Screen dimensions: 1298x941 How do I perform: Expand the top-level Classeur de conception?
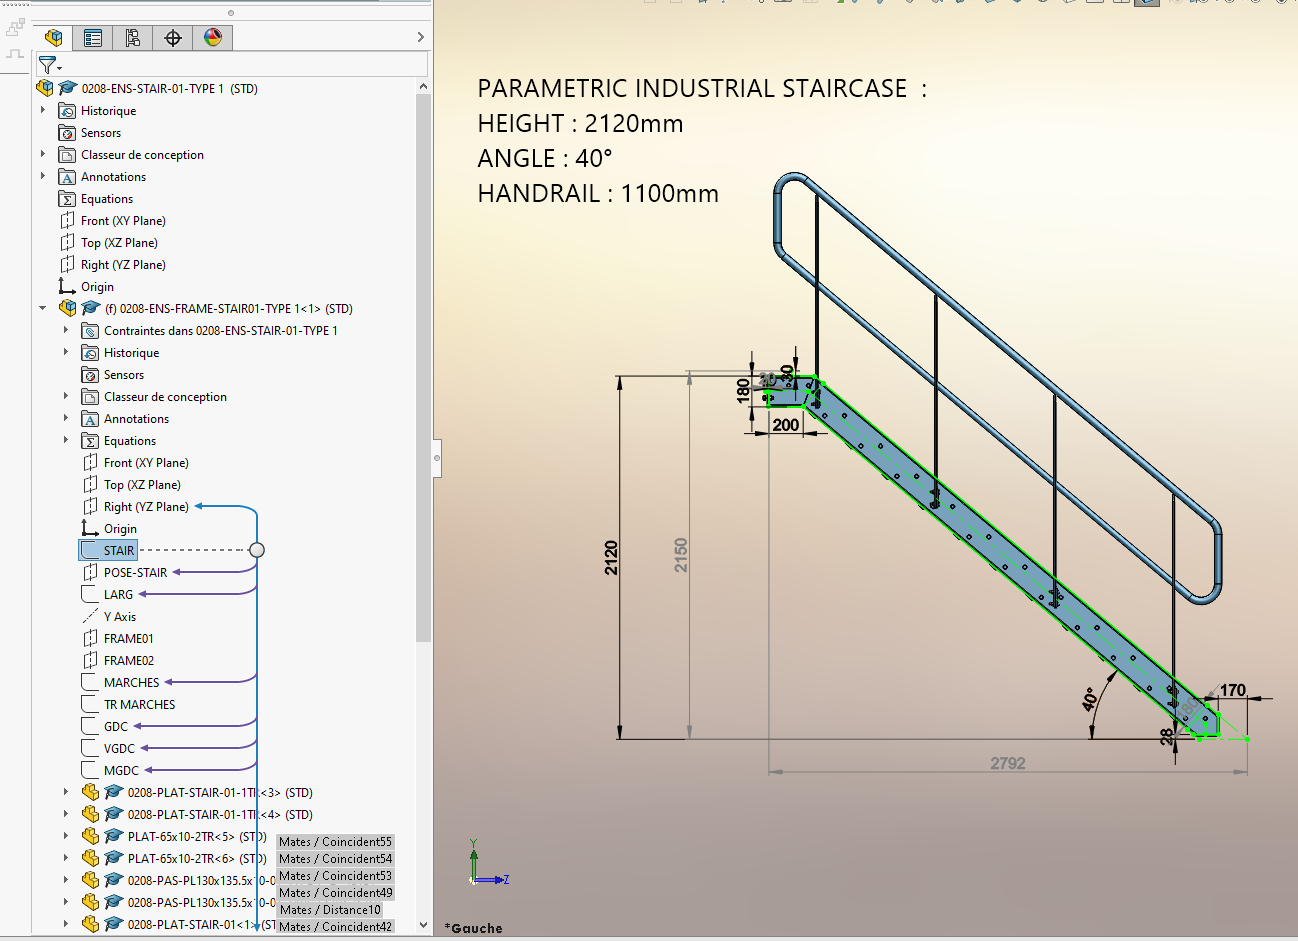[43, 154]
